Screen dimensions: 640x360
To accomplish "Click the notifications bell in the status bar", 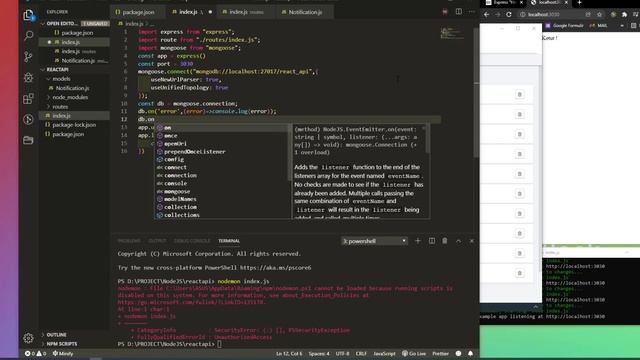I will click(470, 353).
